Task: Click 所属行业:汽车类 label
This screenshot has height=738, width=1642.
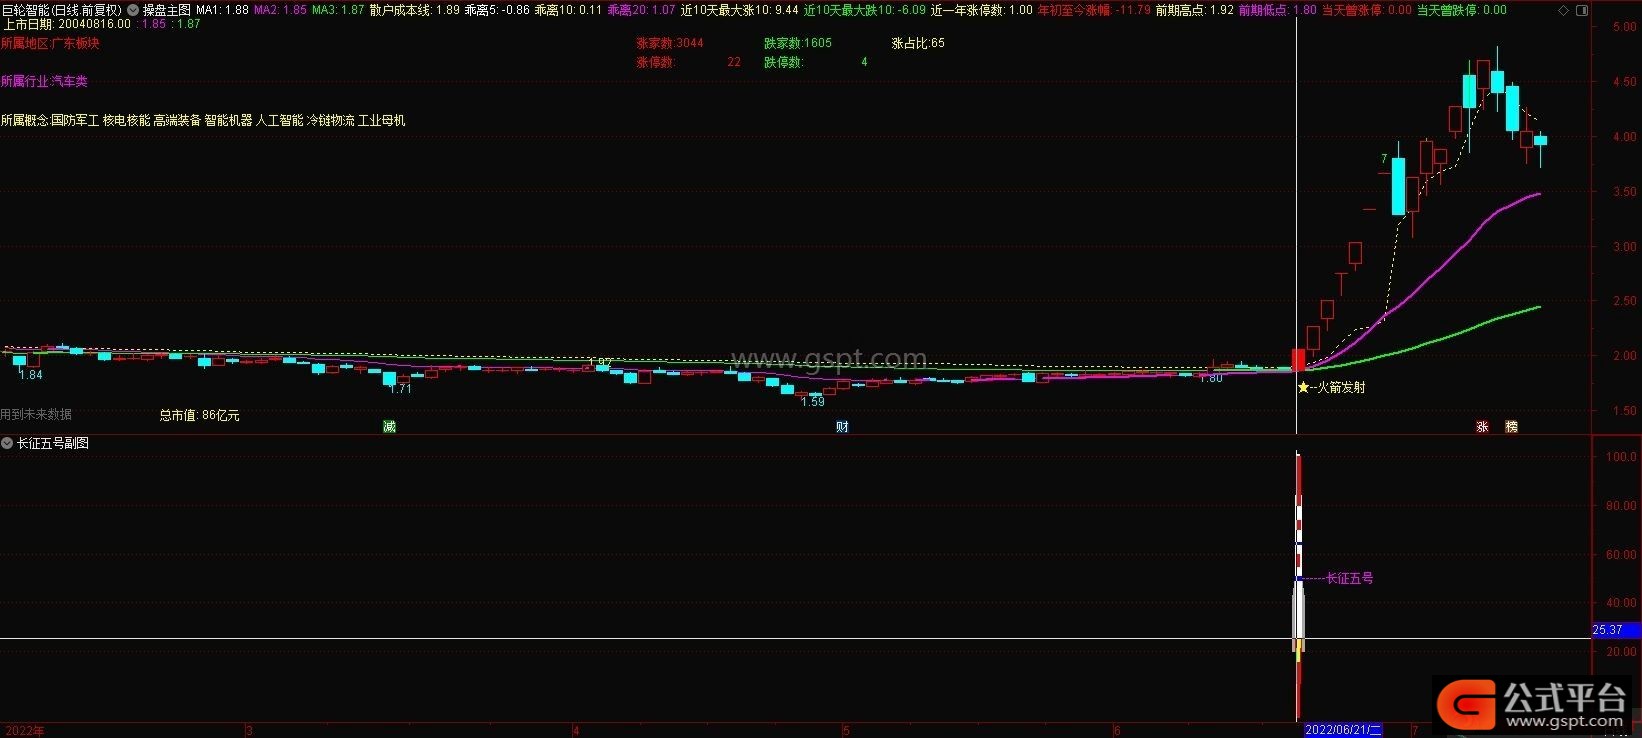Action: click(x=44, y=82)
